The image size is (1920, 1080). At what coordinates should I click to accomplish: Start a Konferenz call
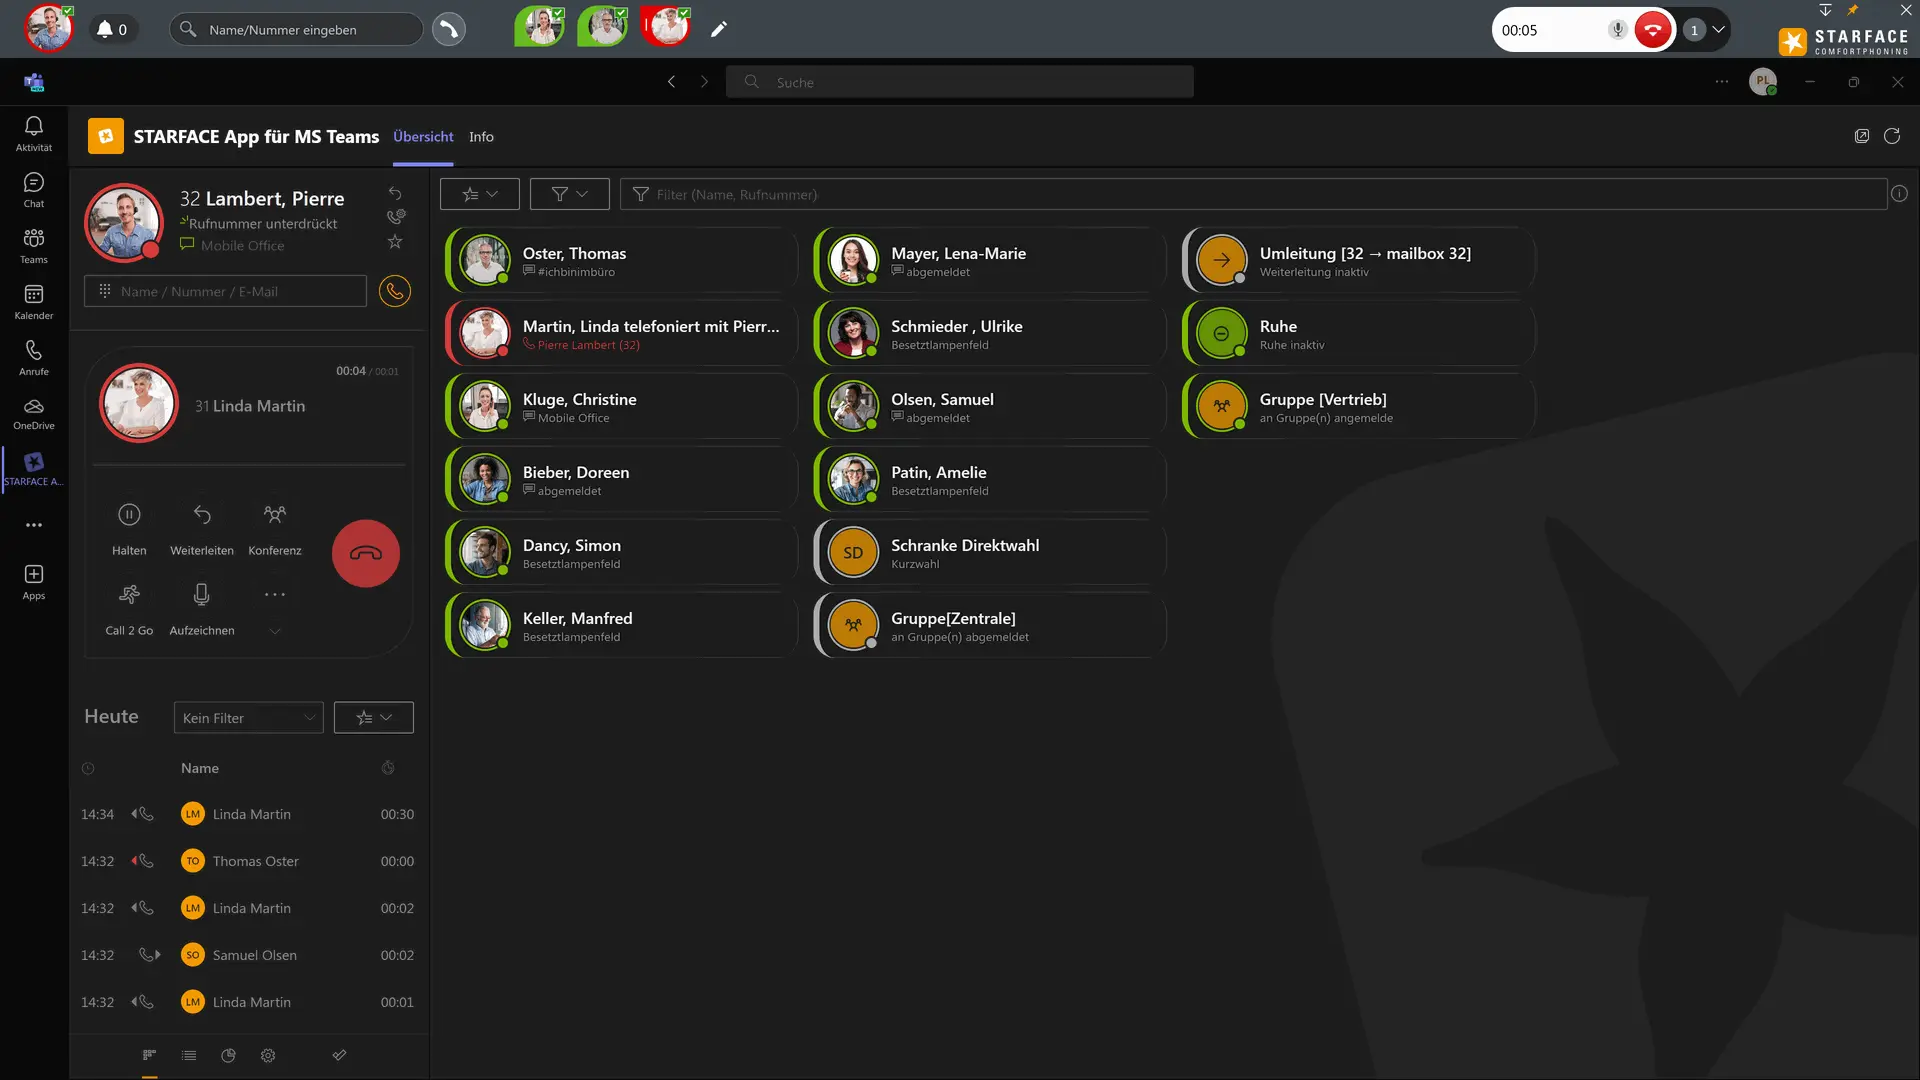[x=274, y=515]
